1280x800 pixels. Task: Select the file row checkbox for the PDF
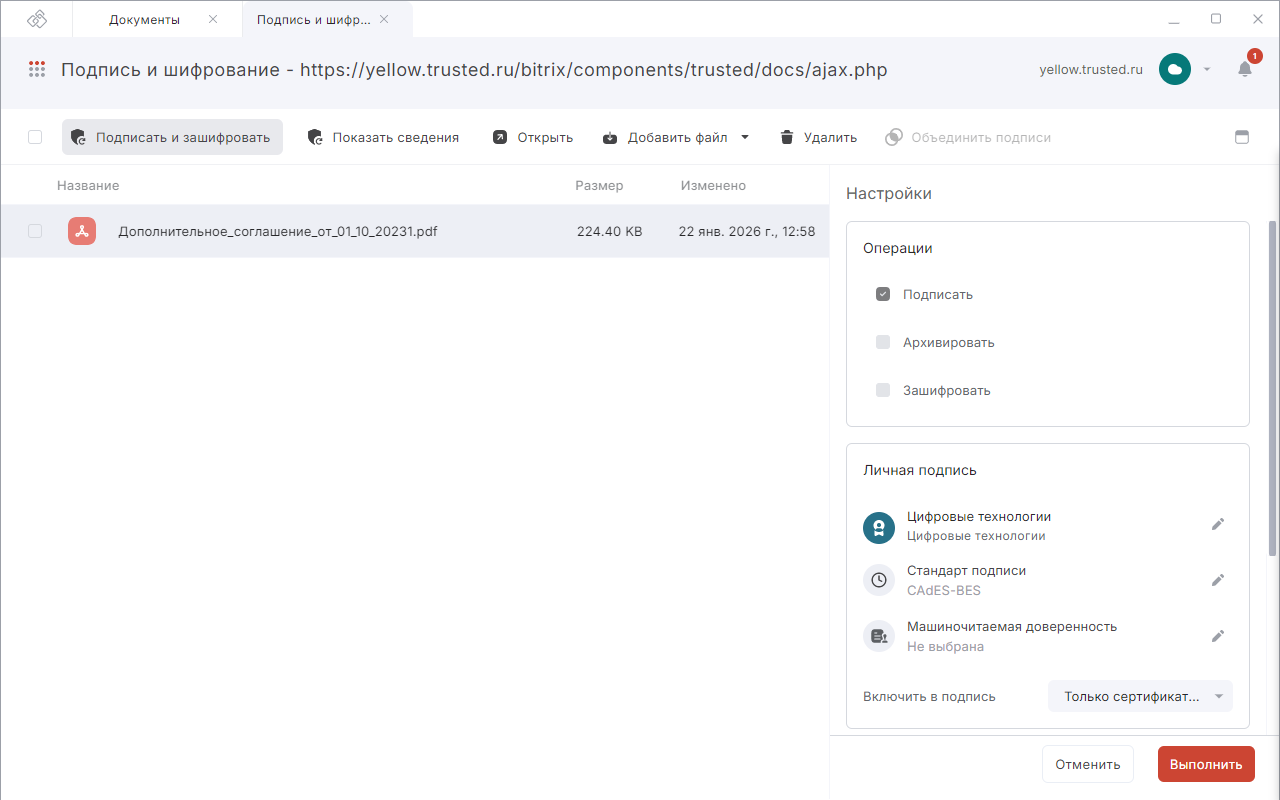pyautogui.click(x=35, y=231)
